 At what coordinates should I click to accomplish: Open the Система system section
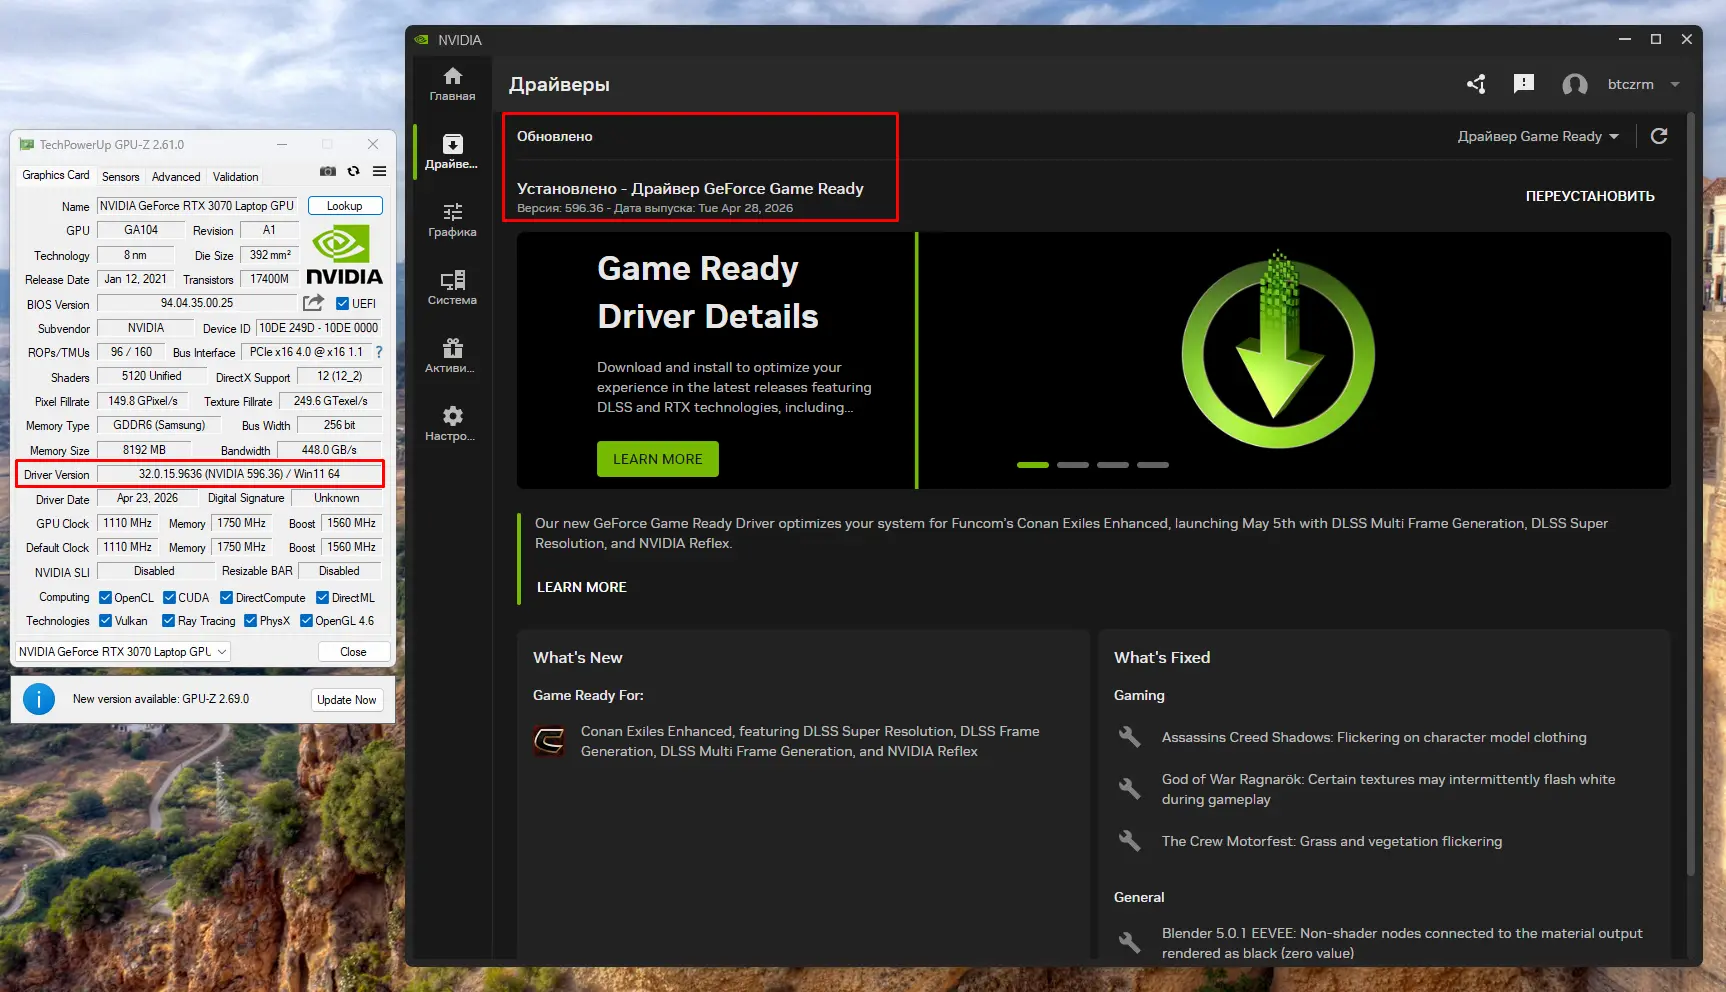tap(452, 288)
